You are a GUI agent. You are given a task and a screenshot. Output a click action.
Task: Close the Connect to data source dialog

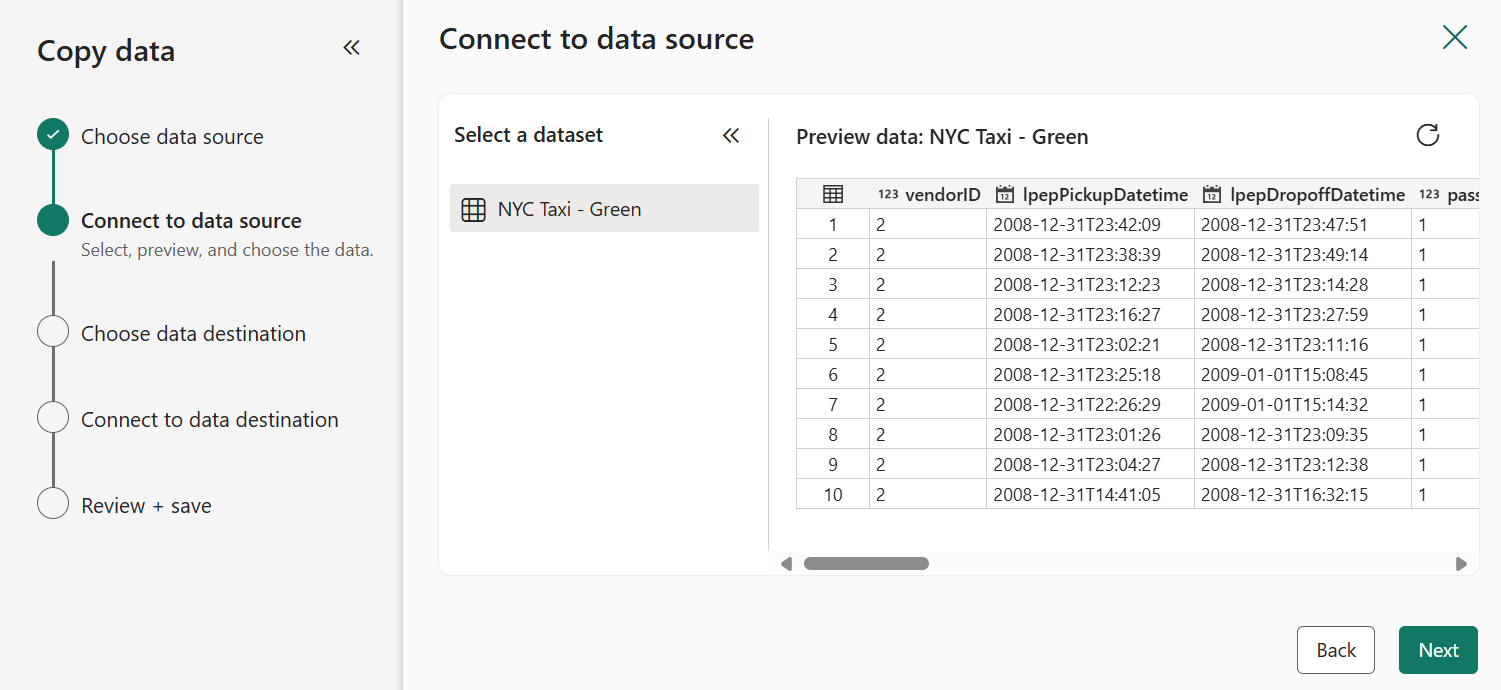point(1455,37)
